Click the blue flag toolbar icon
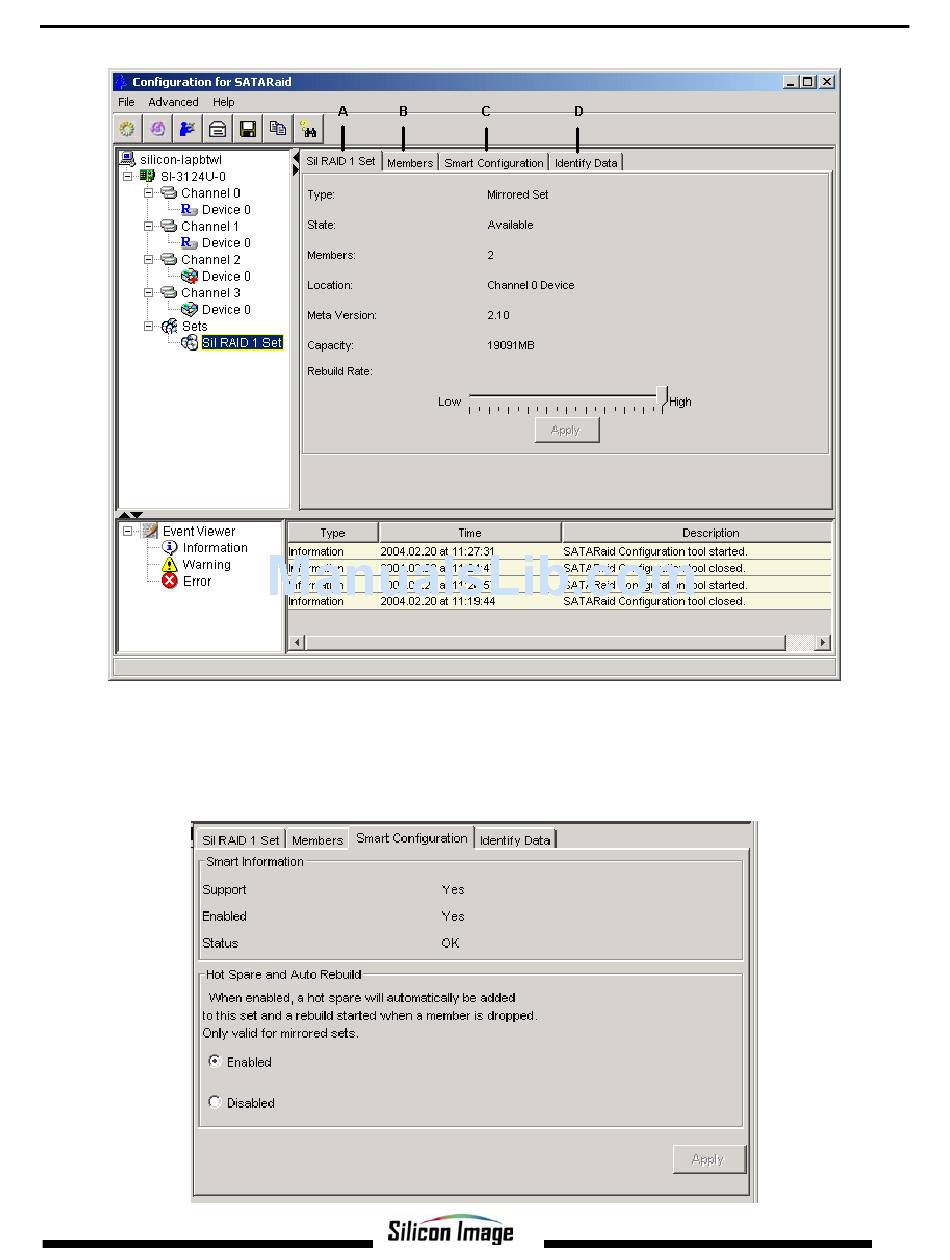950x1260 pixels. coord(187,129)
